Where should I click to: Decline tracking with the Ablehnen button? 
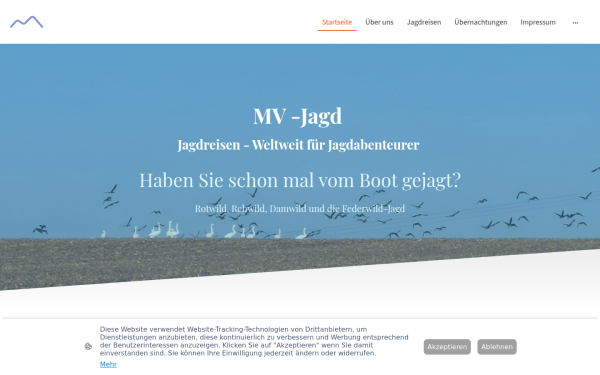click(497, 347)
